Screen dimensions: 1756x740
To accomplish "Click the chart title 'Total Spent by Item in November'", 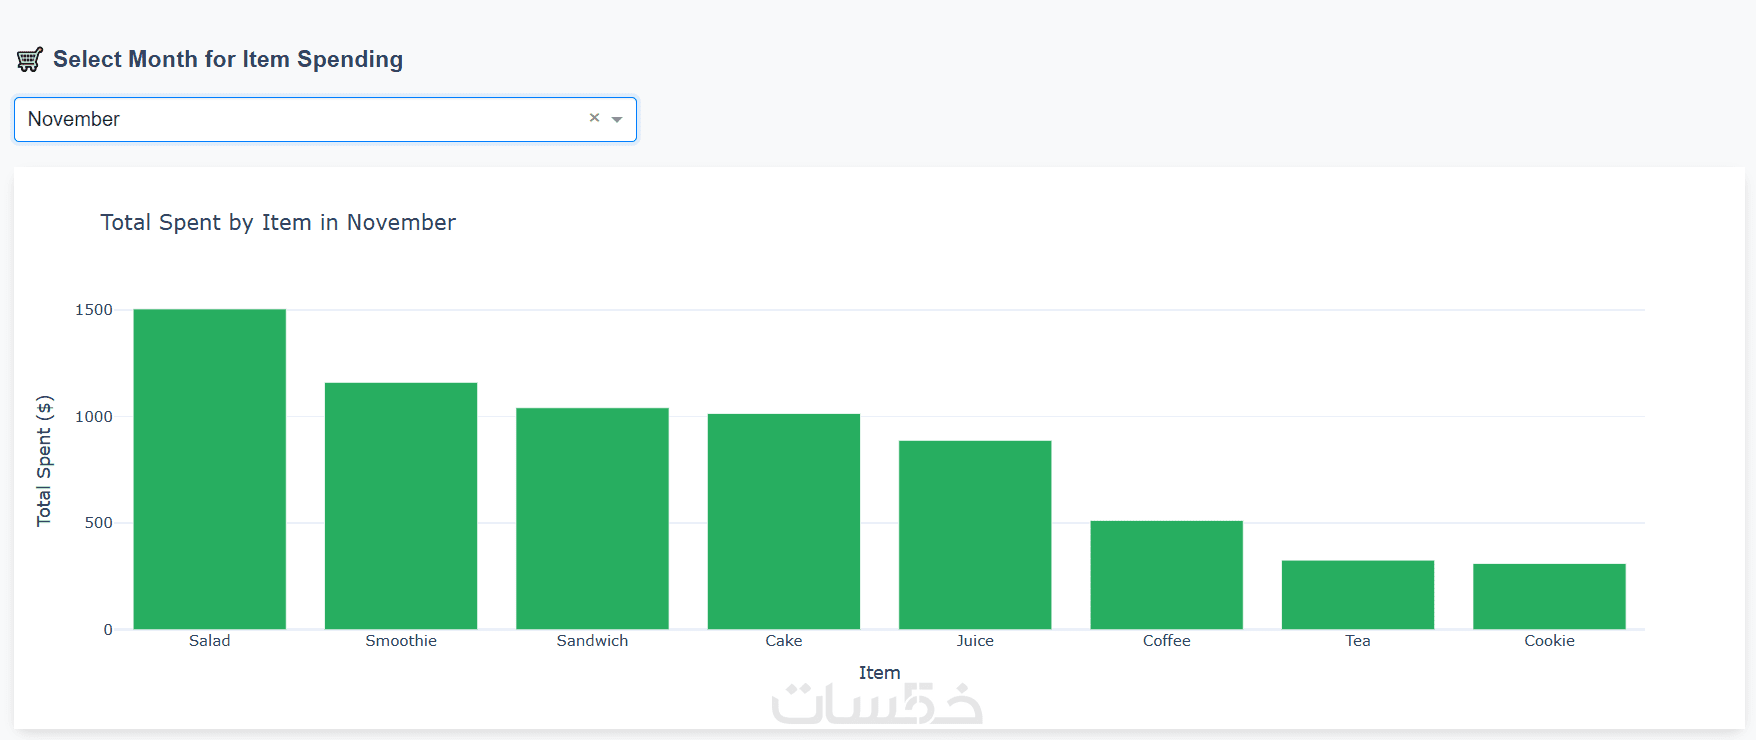I will (x=278, y=222).
